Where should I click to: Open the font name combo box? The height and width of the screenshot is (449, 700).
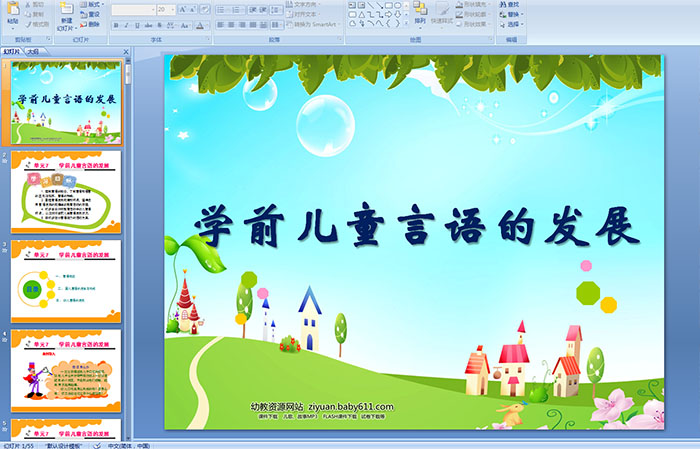133,9
